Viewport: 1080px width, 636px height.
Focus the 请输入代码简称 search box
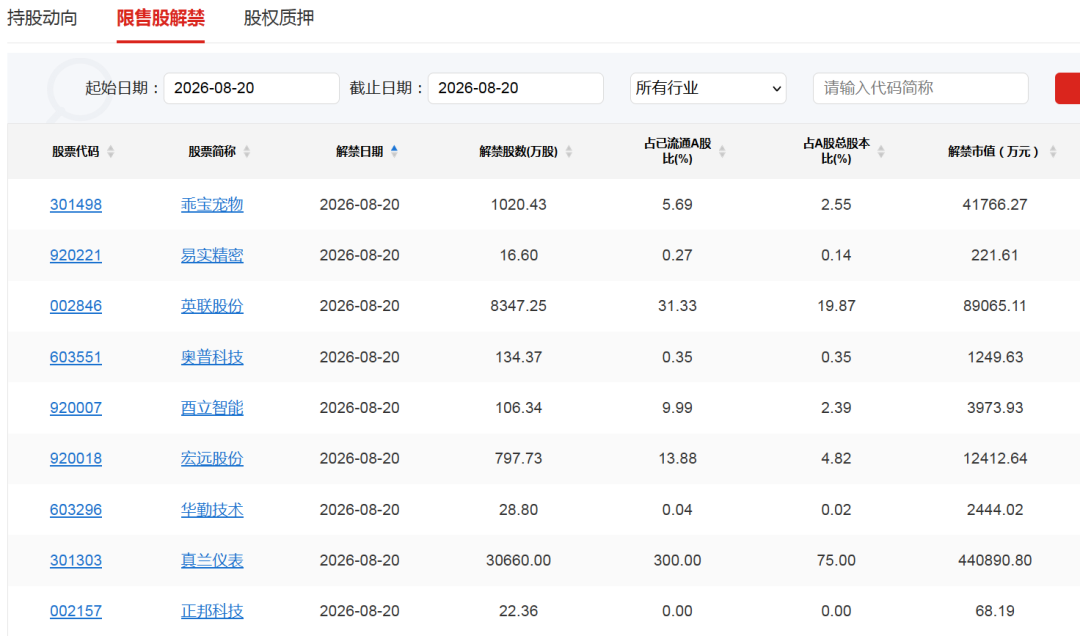[920, 88]
